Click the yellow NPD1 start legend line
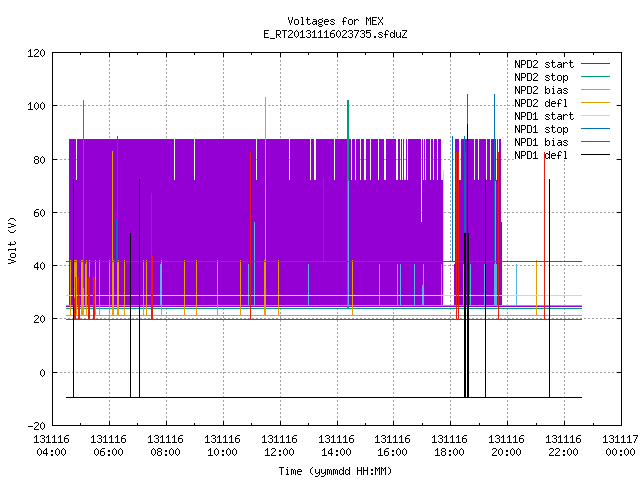The image size is (640, 480). [x=596, y=116]
